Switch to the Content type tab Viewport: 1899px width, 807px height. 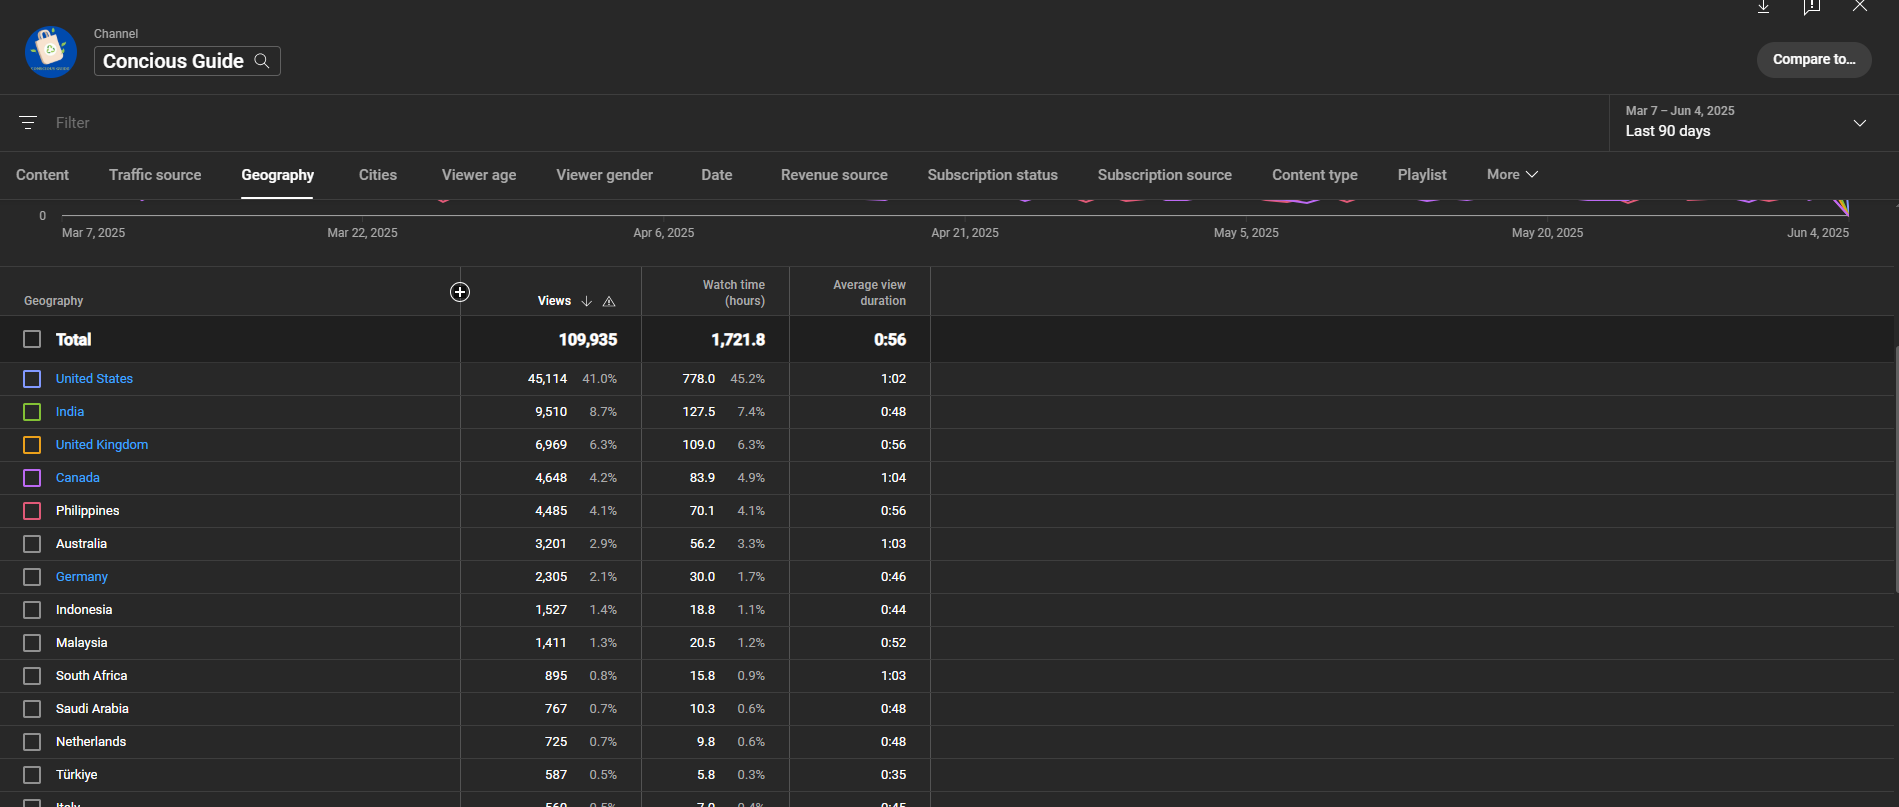(x=1314, y=175)
